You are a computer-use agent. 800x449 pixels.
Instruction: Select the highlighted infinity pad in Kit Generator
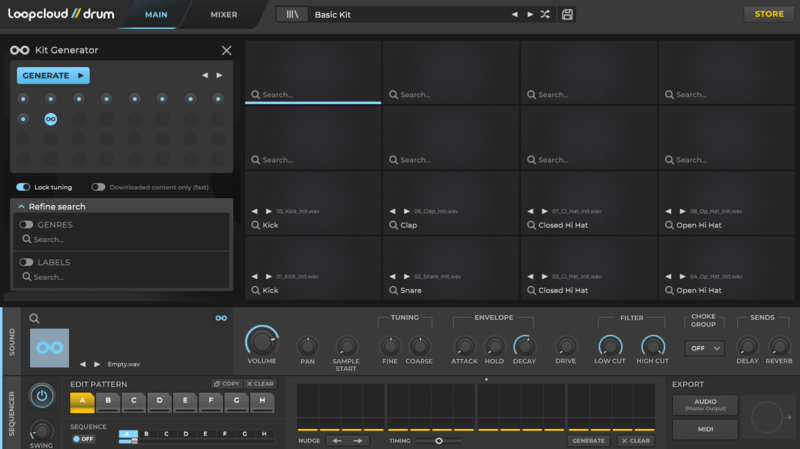tap(50, 119)
